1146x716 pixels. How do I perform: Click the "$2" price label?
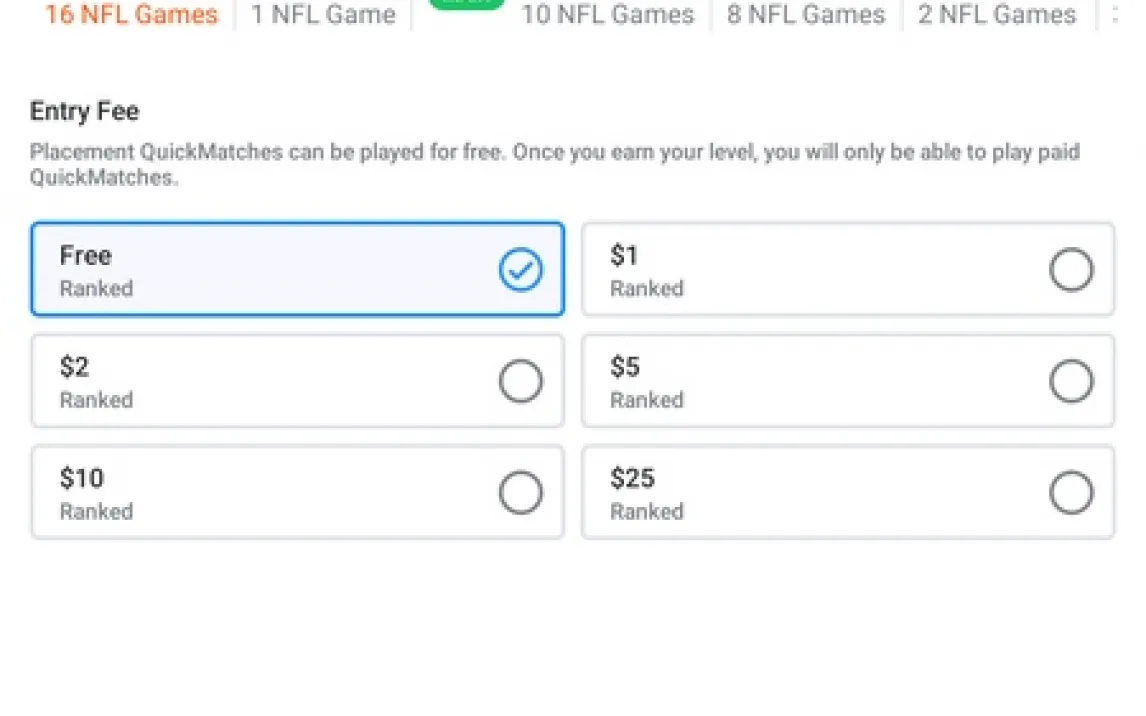click(x=74, y=367)
